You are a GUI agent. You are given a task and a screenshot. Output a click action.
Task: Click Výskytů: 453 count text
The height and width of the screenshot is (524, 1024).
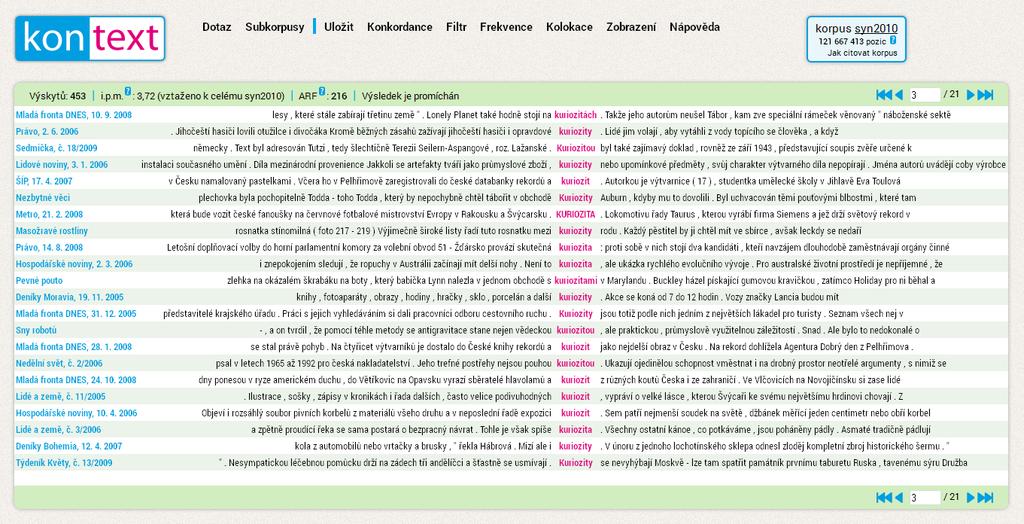pos(57,96)
